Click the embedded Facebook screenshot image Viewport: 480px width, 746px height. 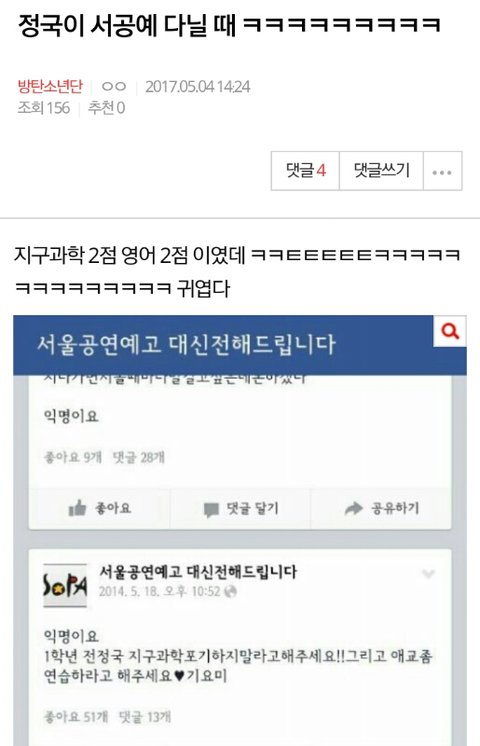coord(240,530)
